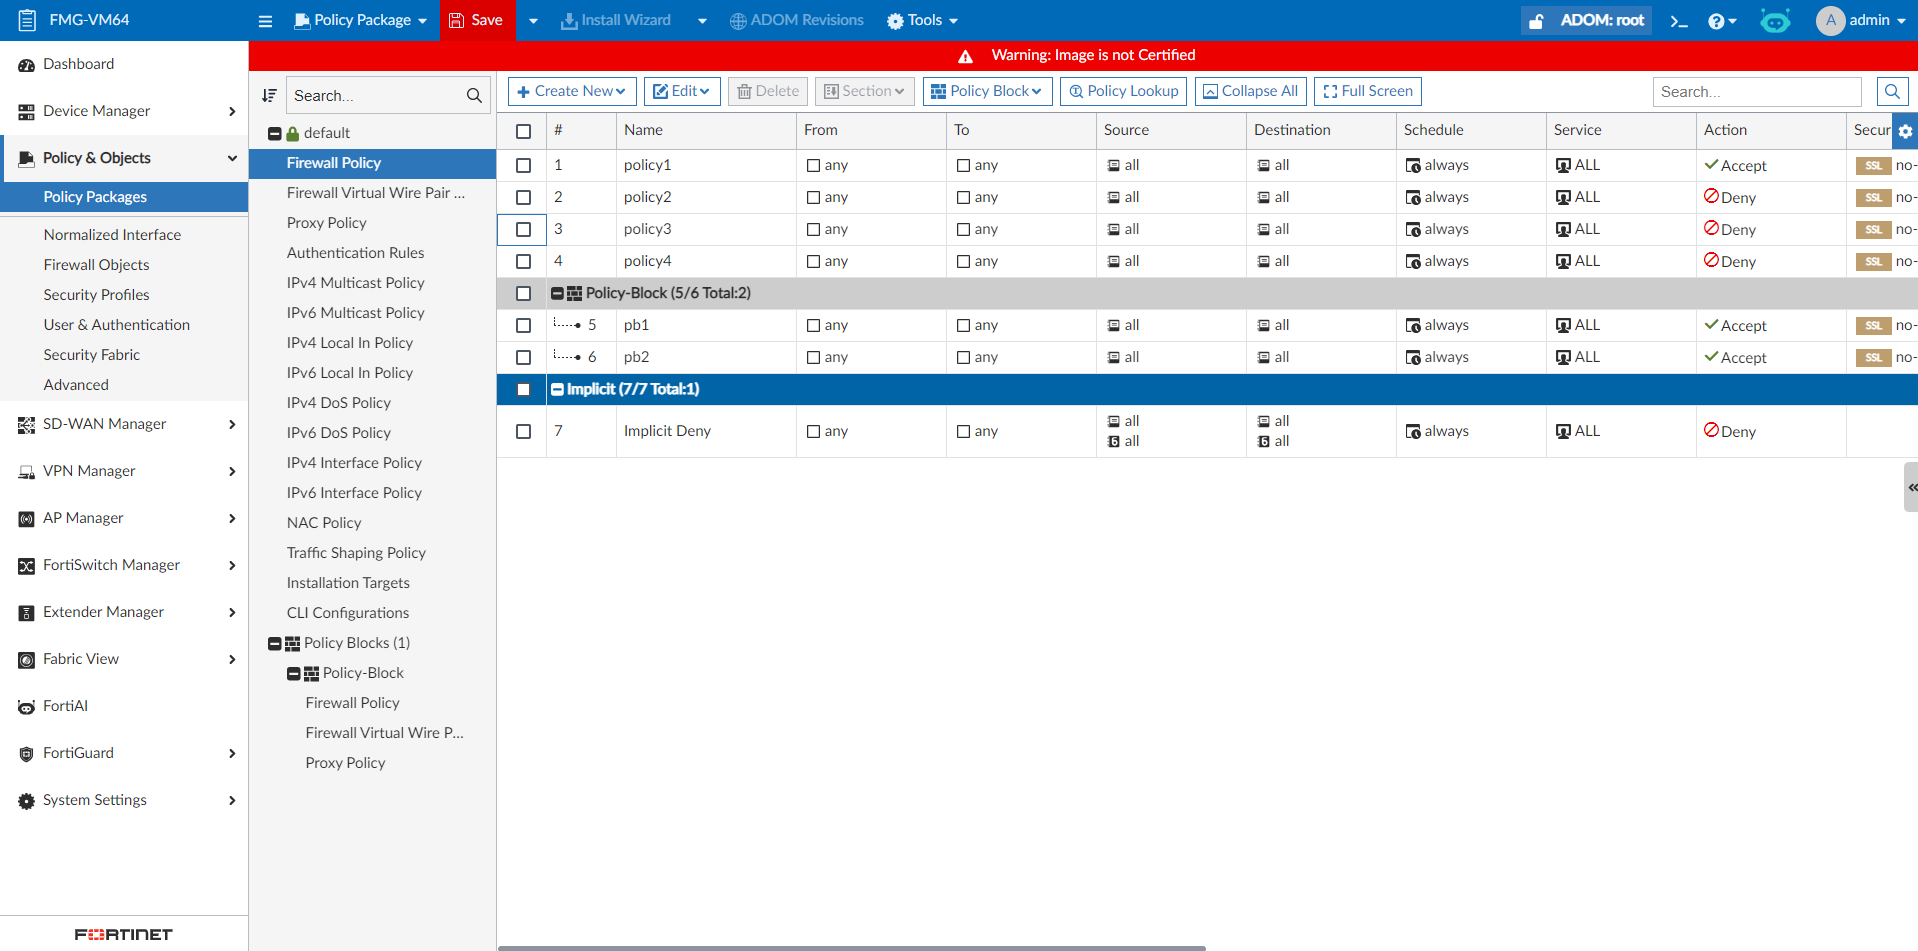This screenshot has width=1918, height=951.
Task: Select Proxy Policy under the default package
Action: 326,222
